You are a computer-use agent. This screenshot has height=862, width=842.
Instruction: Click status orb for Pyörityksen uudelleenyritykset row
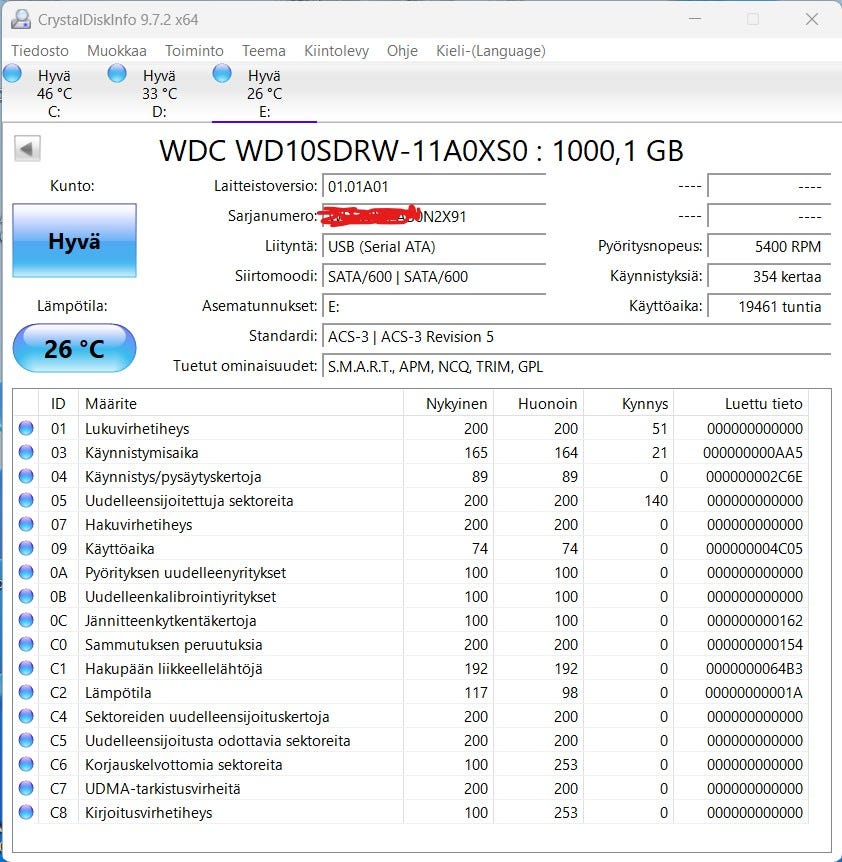26,572
